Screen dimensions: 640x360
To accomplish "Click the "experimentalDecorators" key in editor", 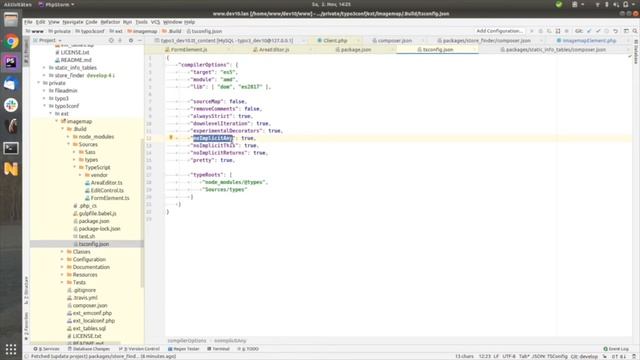I will pos(226,131).
